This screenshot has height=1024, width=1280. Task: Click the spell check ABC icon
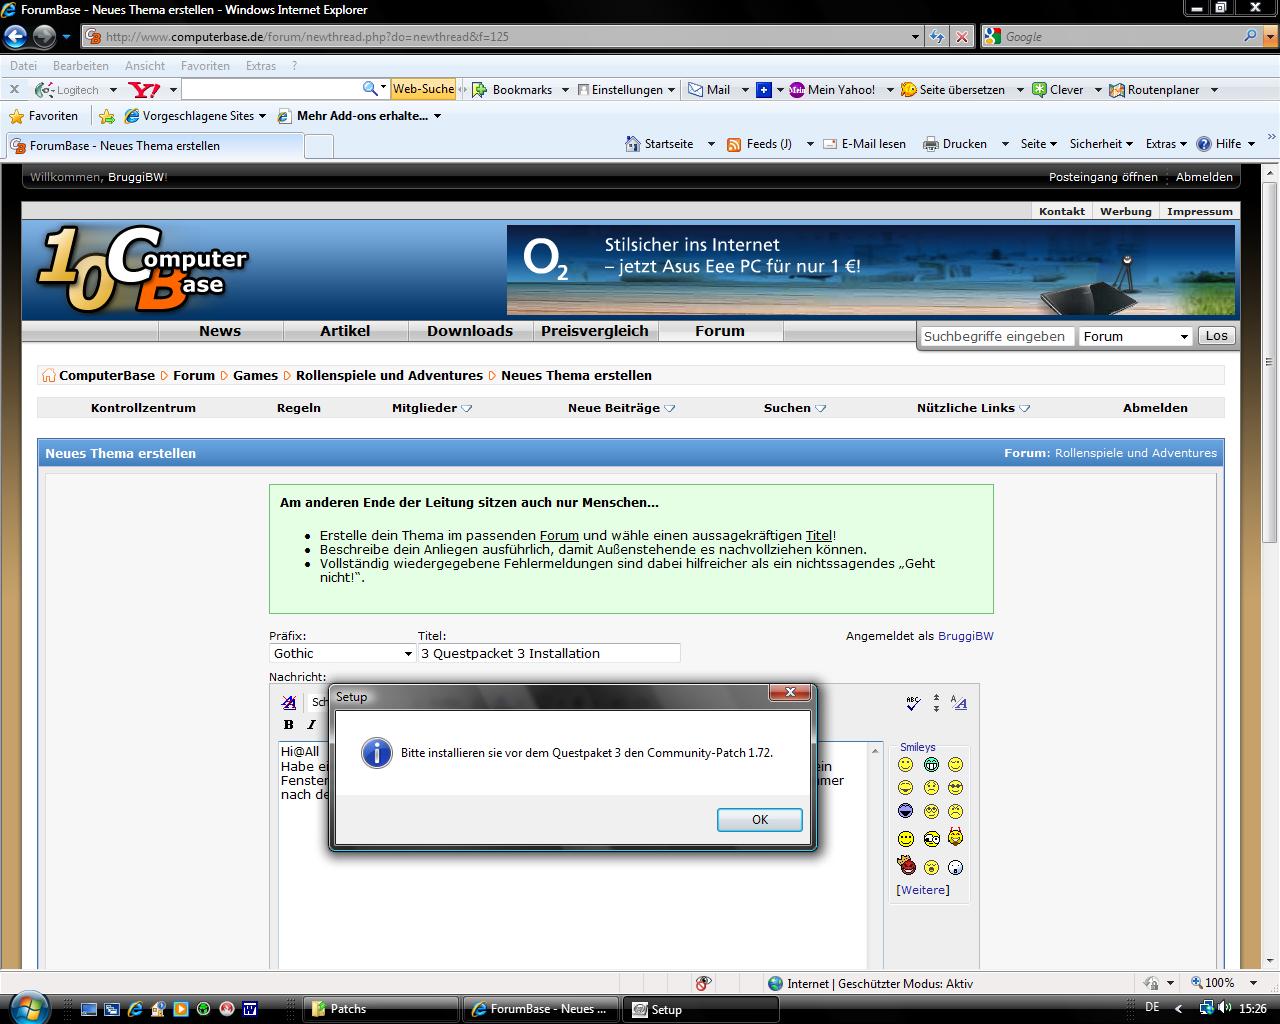click(x=912, y=703)
